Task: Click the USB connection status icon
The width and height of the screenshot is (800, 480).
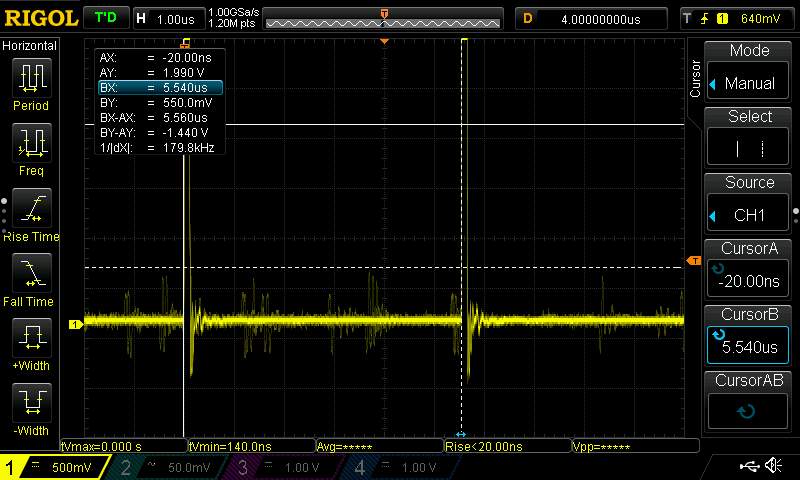Action: point(751,466)
